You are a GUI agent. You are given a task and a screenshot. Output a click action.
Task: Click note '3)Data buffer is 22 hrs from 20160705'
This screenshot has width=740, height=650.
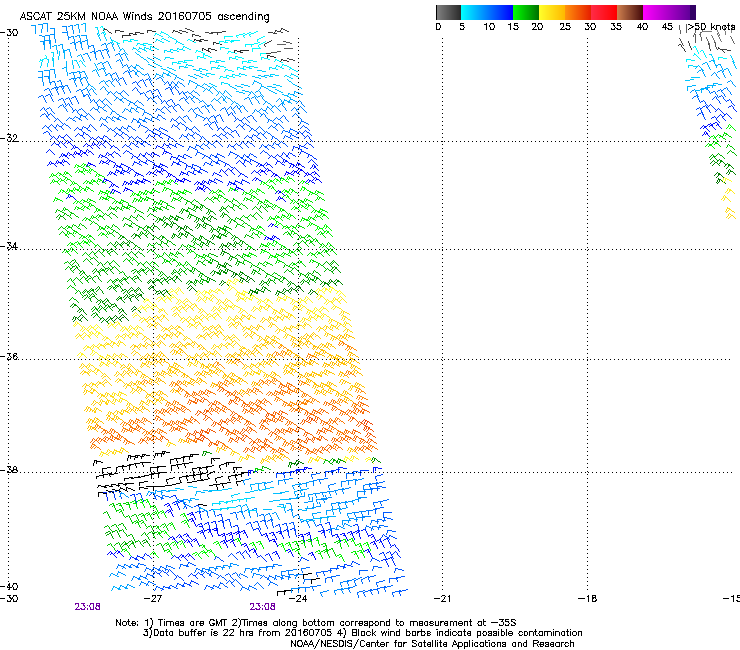(x=237, y=633)
